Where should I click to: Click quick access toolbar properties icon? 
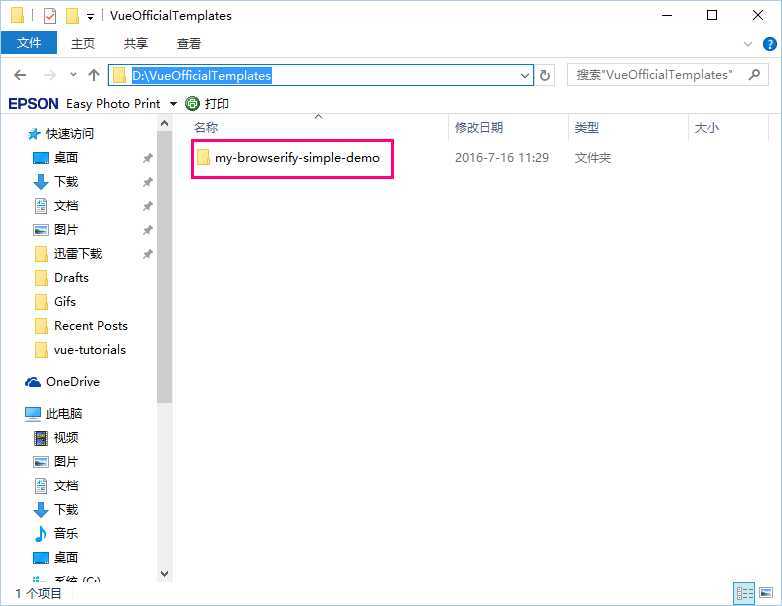[50, 16]
